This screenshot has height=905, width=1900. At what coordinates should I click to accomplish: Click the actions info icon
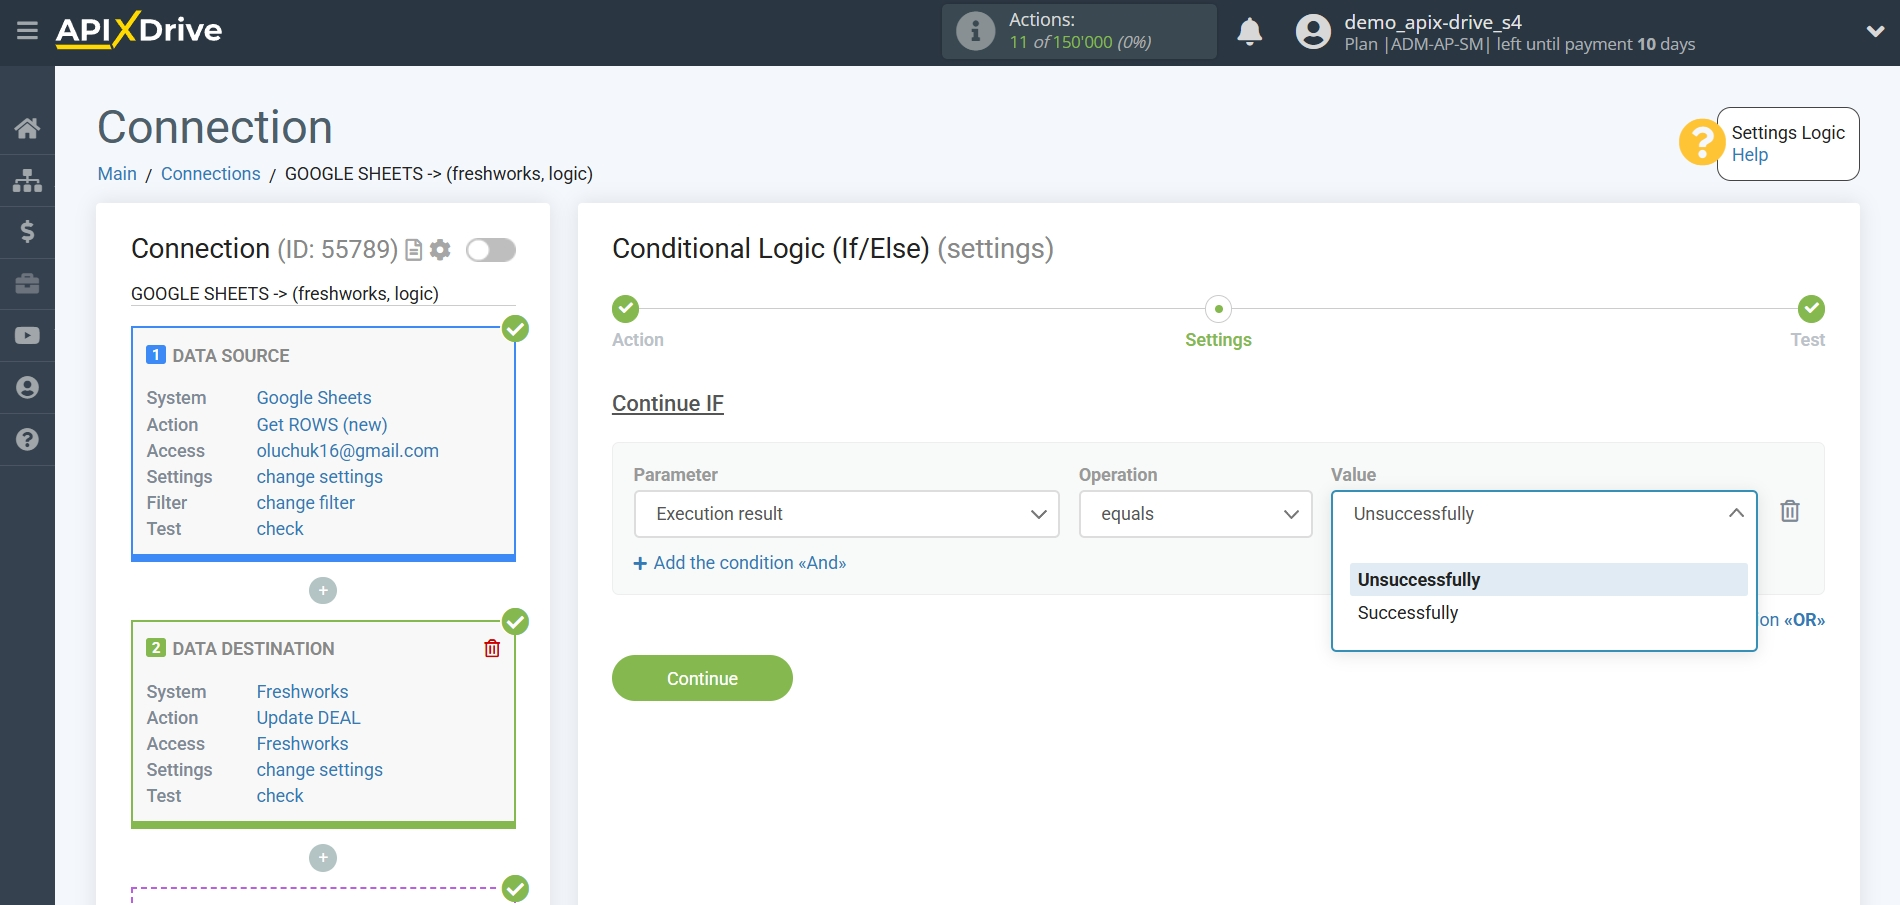(x=975, y=31)
